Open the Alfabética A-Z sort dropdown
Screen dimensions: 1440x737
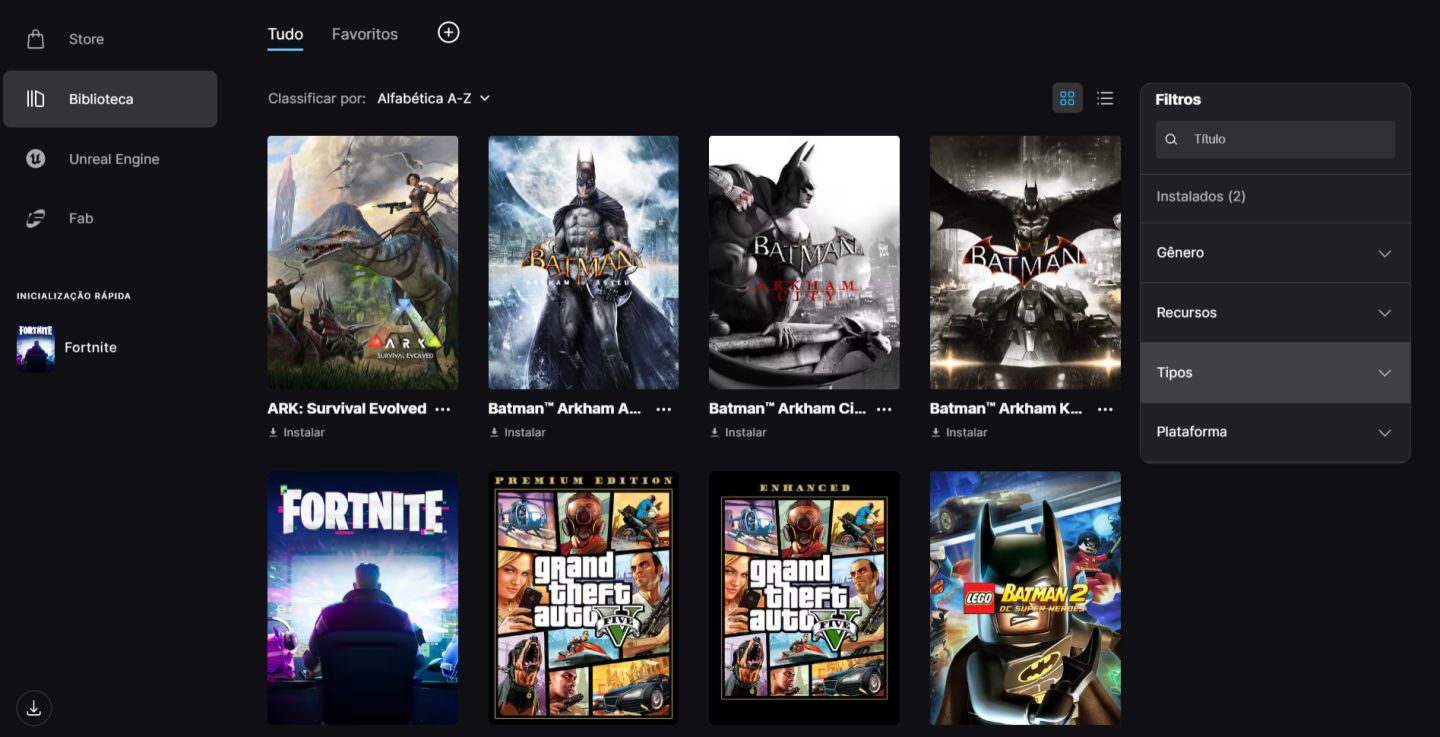(434, 98)
